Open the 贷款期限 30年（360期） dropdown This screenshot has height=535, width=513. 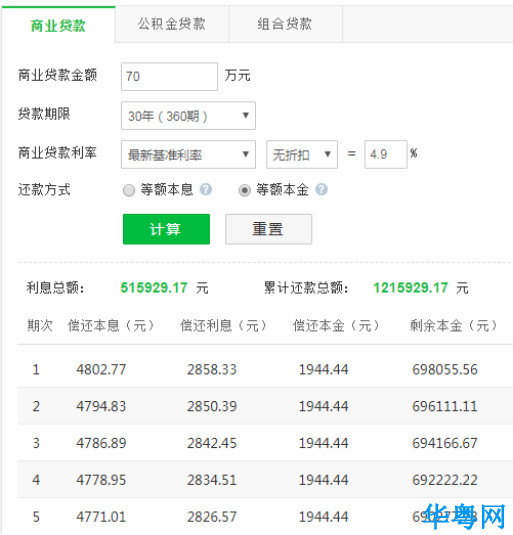click(x=188, y=116)
